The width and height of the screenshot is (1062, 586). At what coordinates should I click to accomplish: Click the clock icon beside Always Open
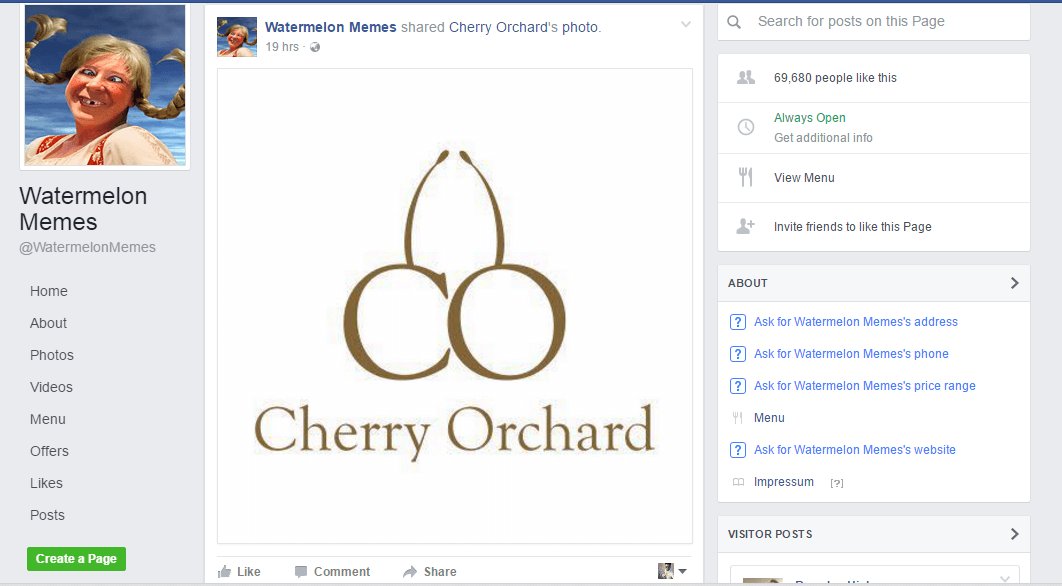coord(745,127)
